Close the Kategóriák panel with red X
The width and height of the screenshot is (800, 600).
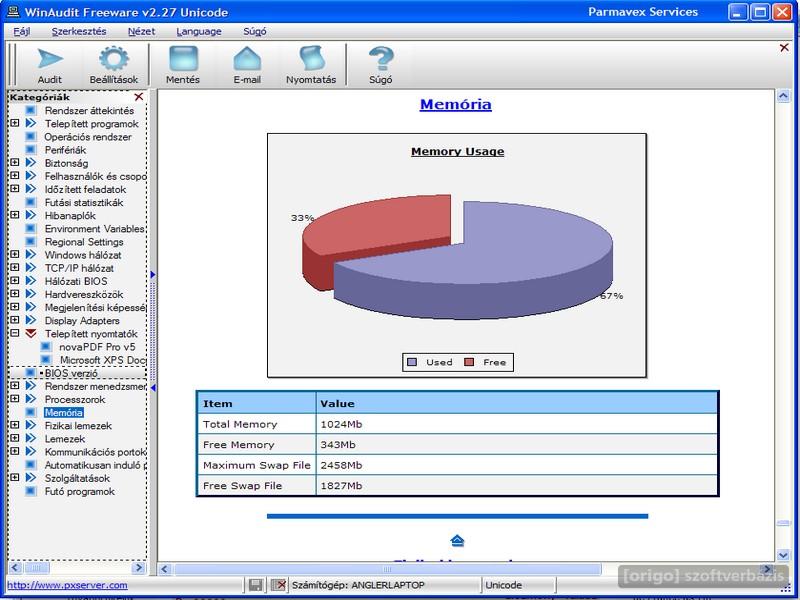139,97
